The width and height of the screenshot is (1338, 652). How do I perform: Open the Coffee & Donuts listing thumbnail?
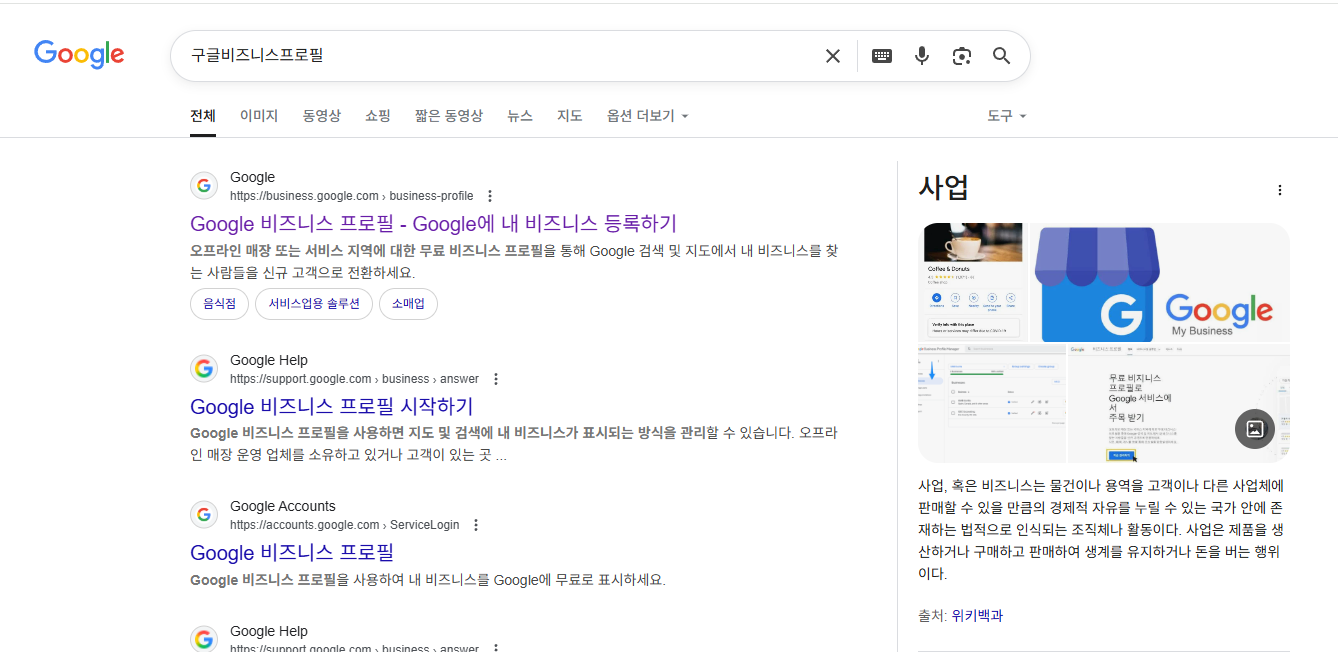point(973,282)
